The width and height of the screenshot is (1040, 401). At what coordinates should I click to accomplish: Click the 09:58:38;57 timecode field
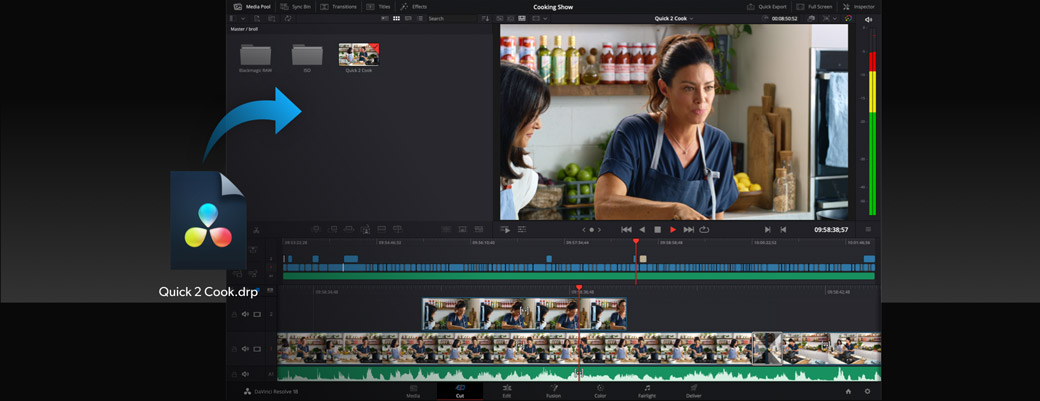[x=831, y=229]
